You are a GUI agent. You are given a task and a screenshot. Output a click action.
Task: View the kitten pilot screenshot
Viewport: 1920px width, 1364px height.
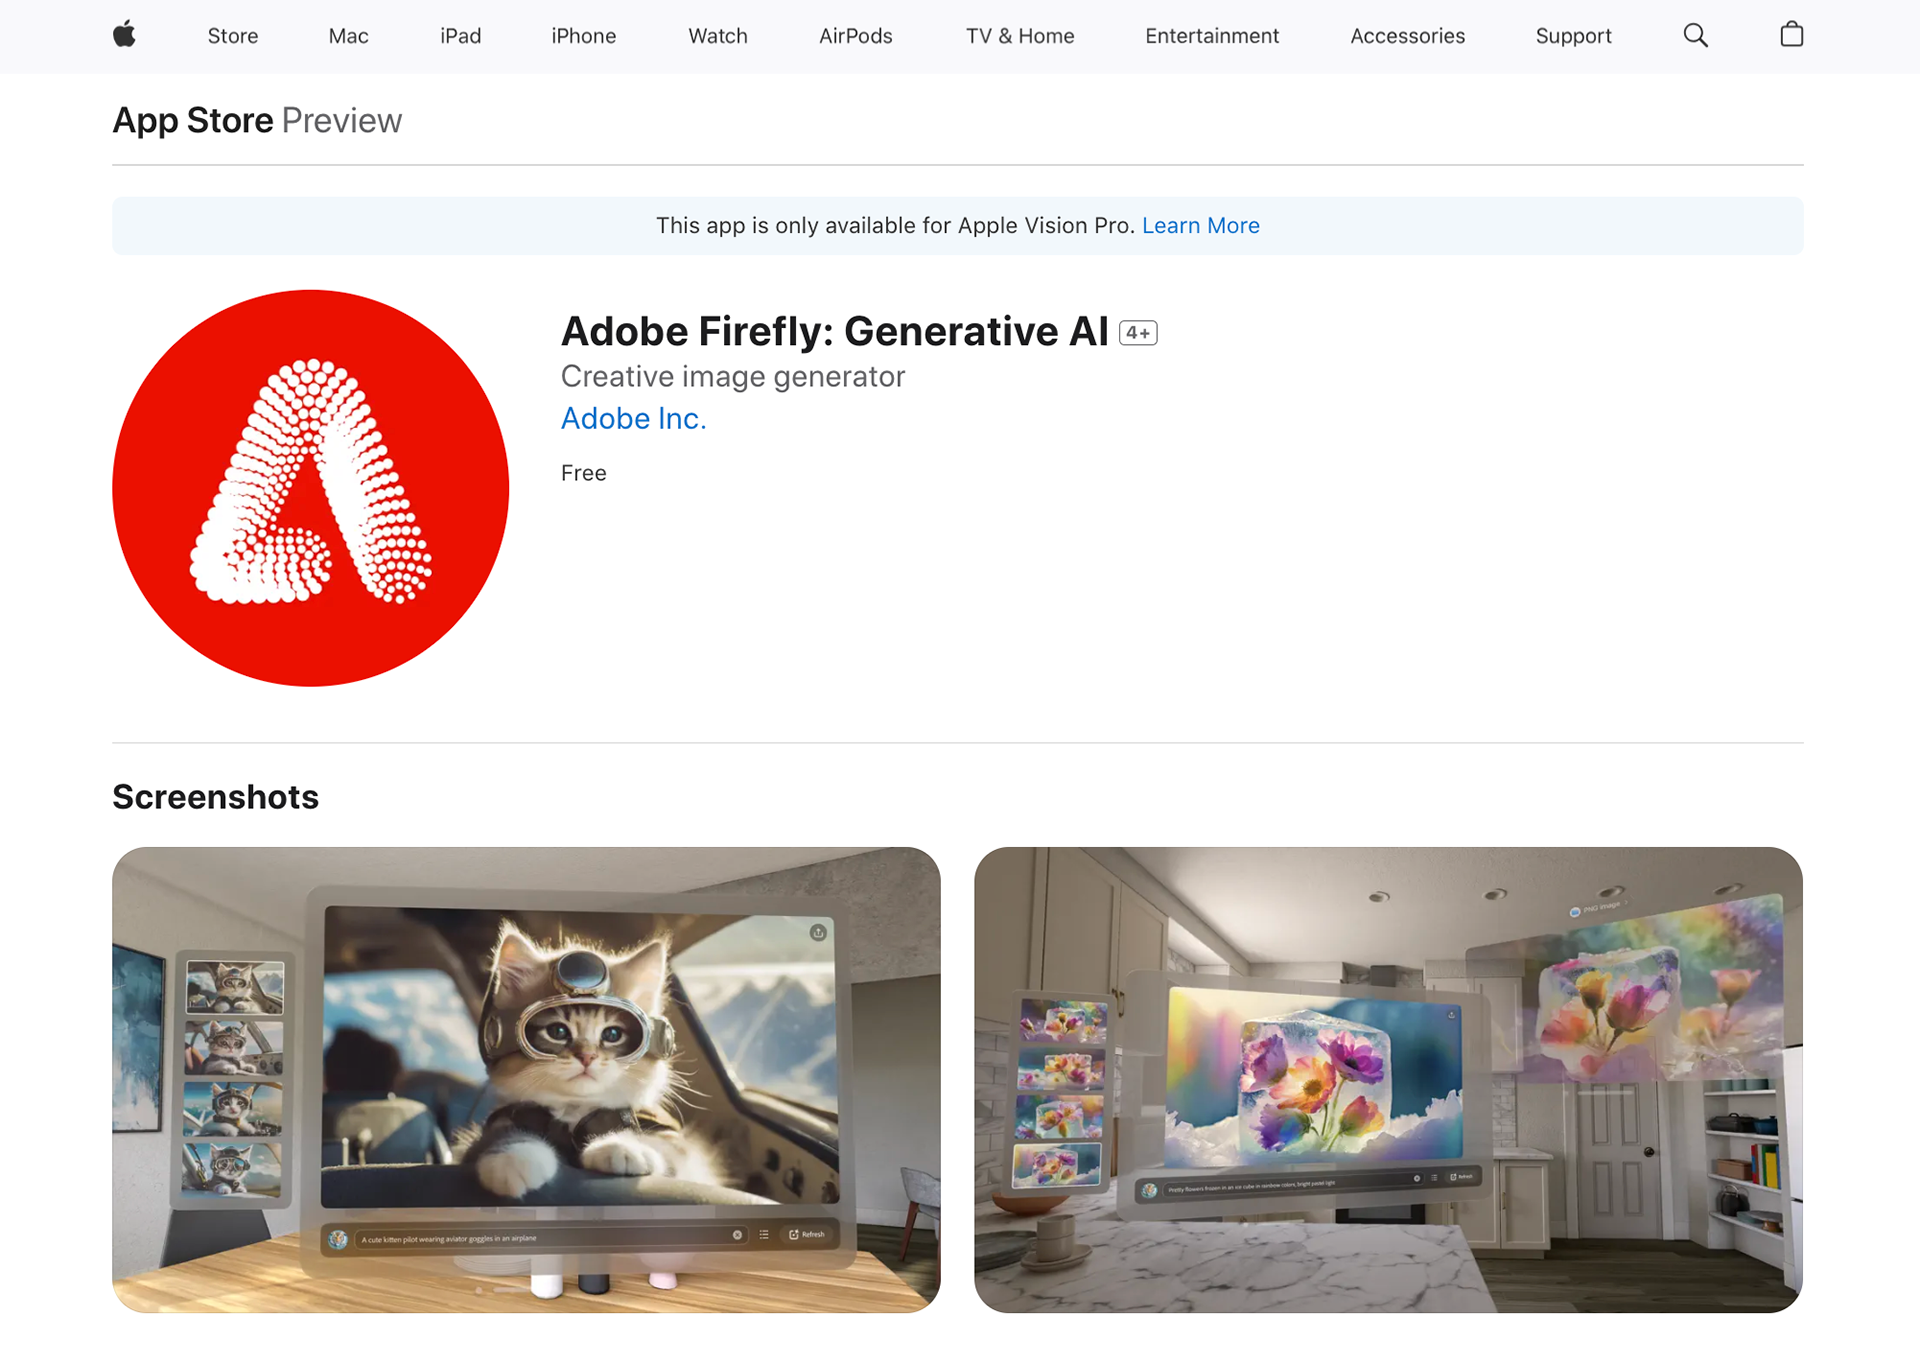pos(526,1080)
